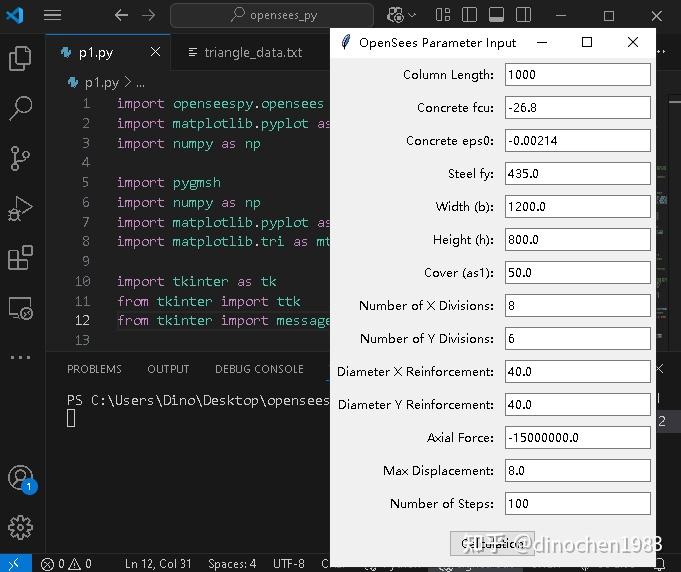Click the Column Length input field

coord(577,75)
